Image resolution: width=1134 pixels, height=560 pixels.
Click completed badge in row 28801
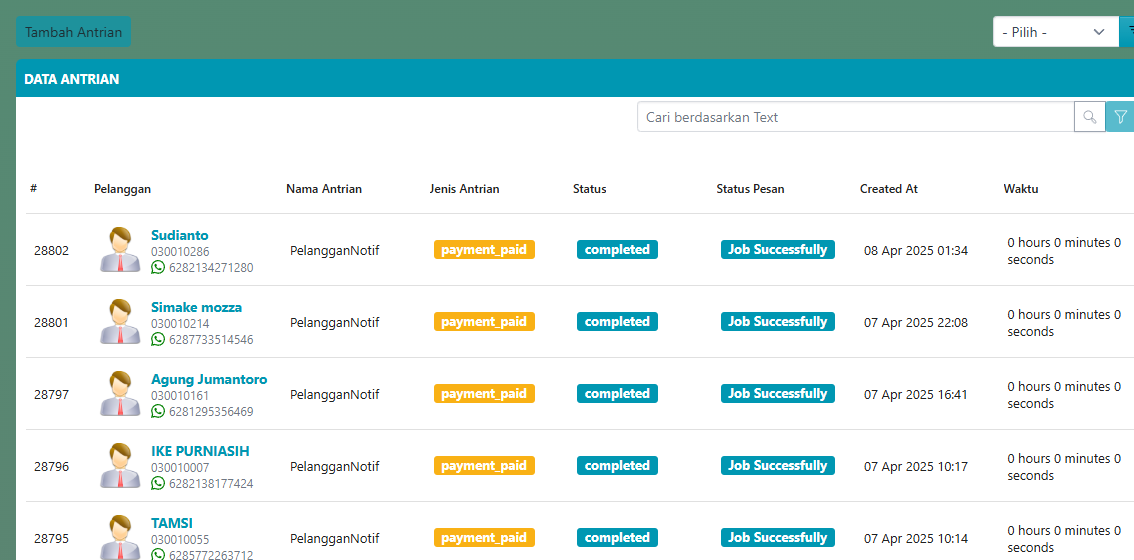(617, 322)
